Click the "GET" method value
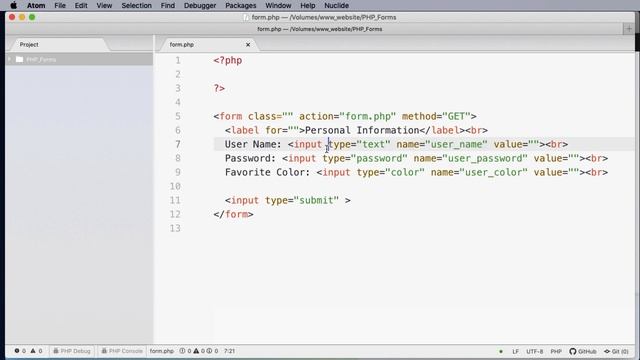Image resolution: width=640 pixels, height=360 pixels. pos(456,116)
